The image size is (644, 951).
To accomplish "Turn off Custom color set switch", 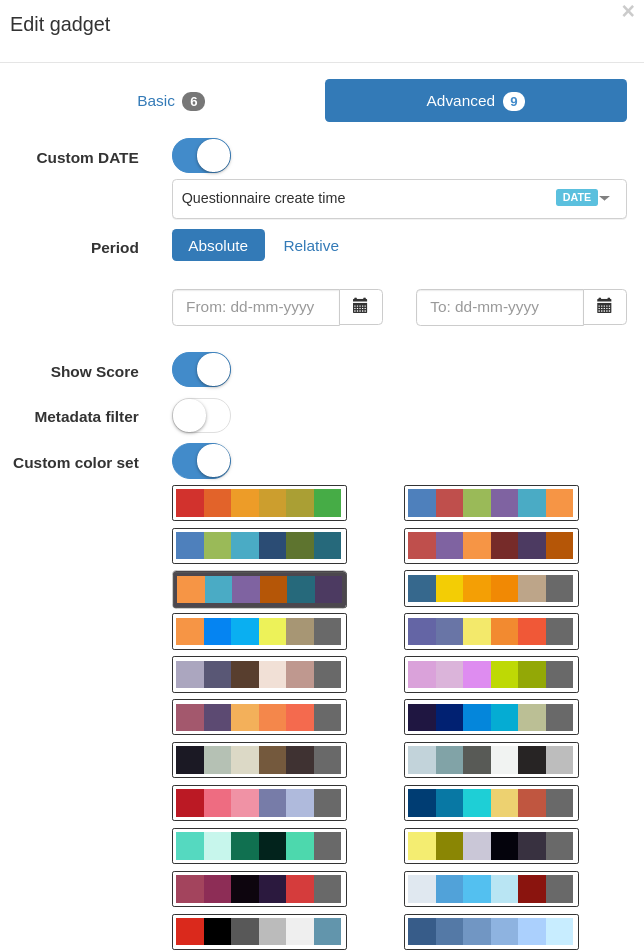I will 201,461.
